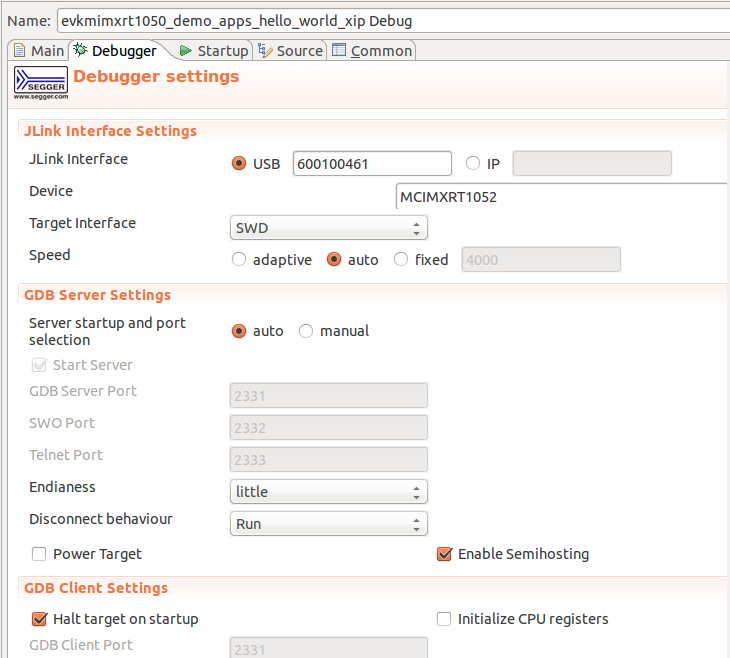
Task: Click the SEGGER logo icon
Action: click(x=41, y=83)
